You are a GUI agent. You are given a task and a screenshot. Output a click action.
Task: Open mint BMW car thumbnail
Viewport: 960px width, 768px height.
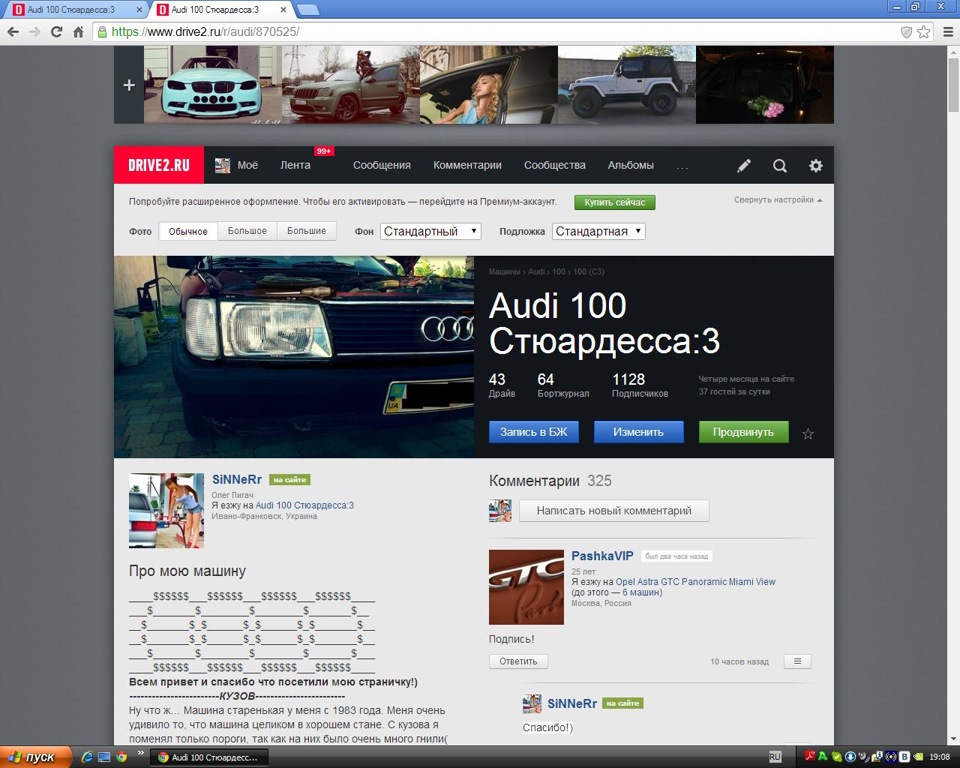click(x=212, y=85)
